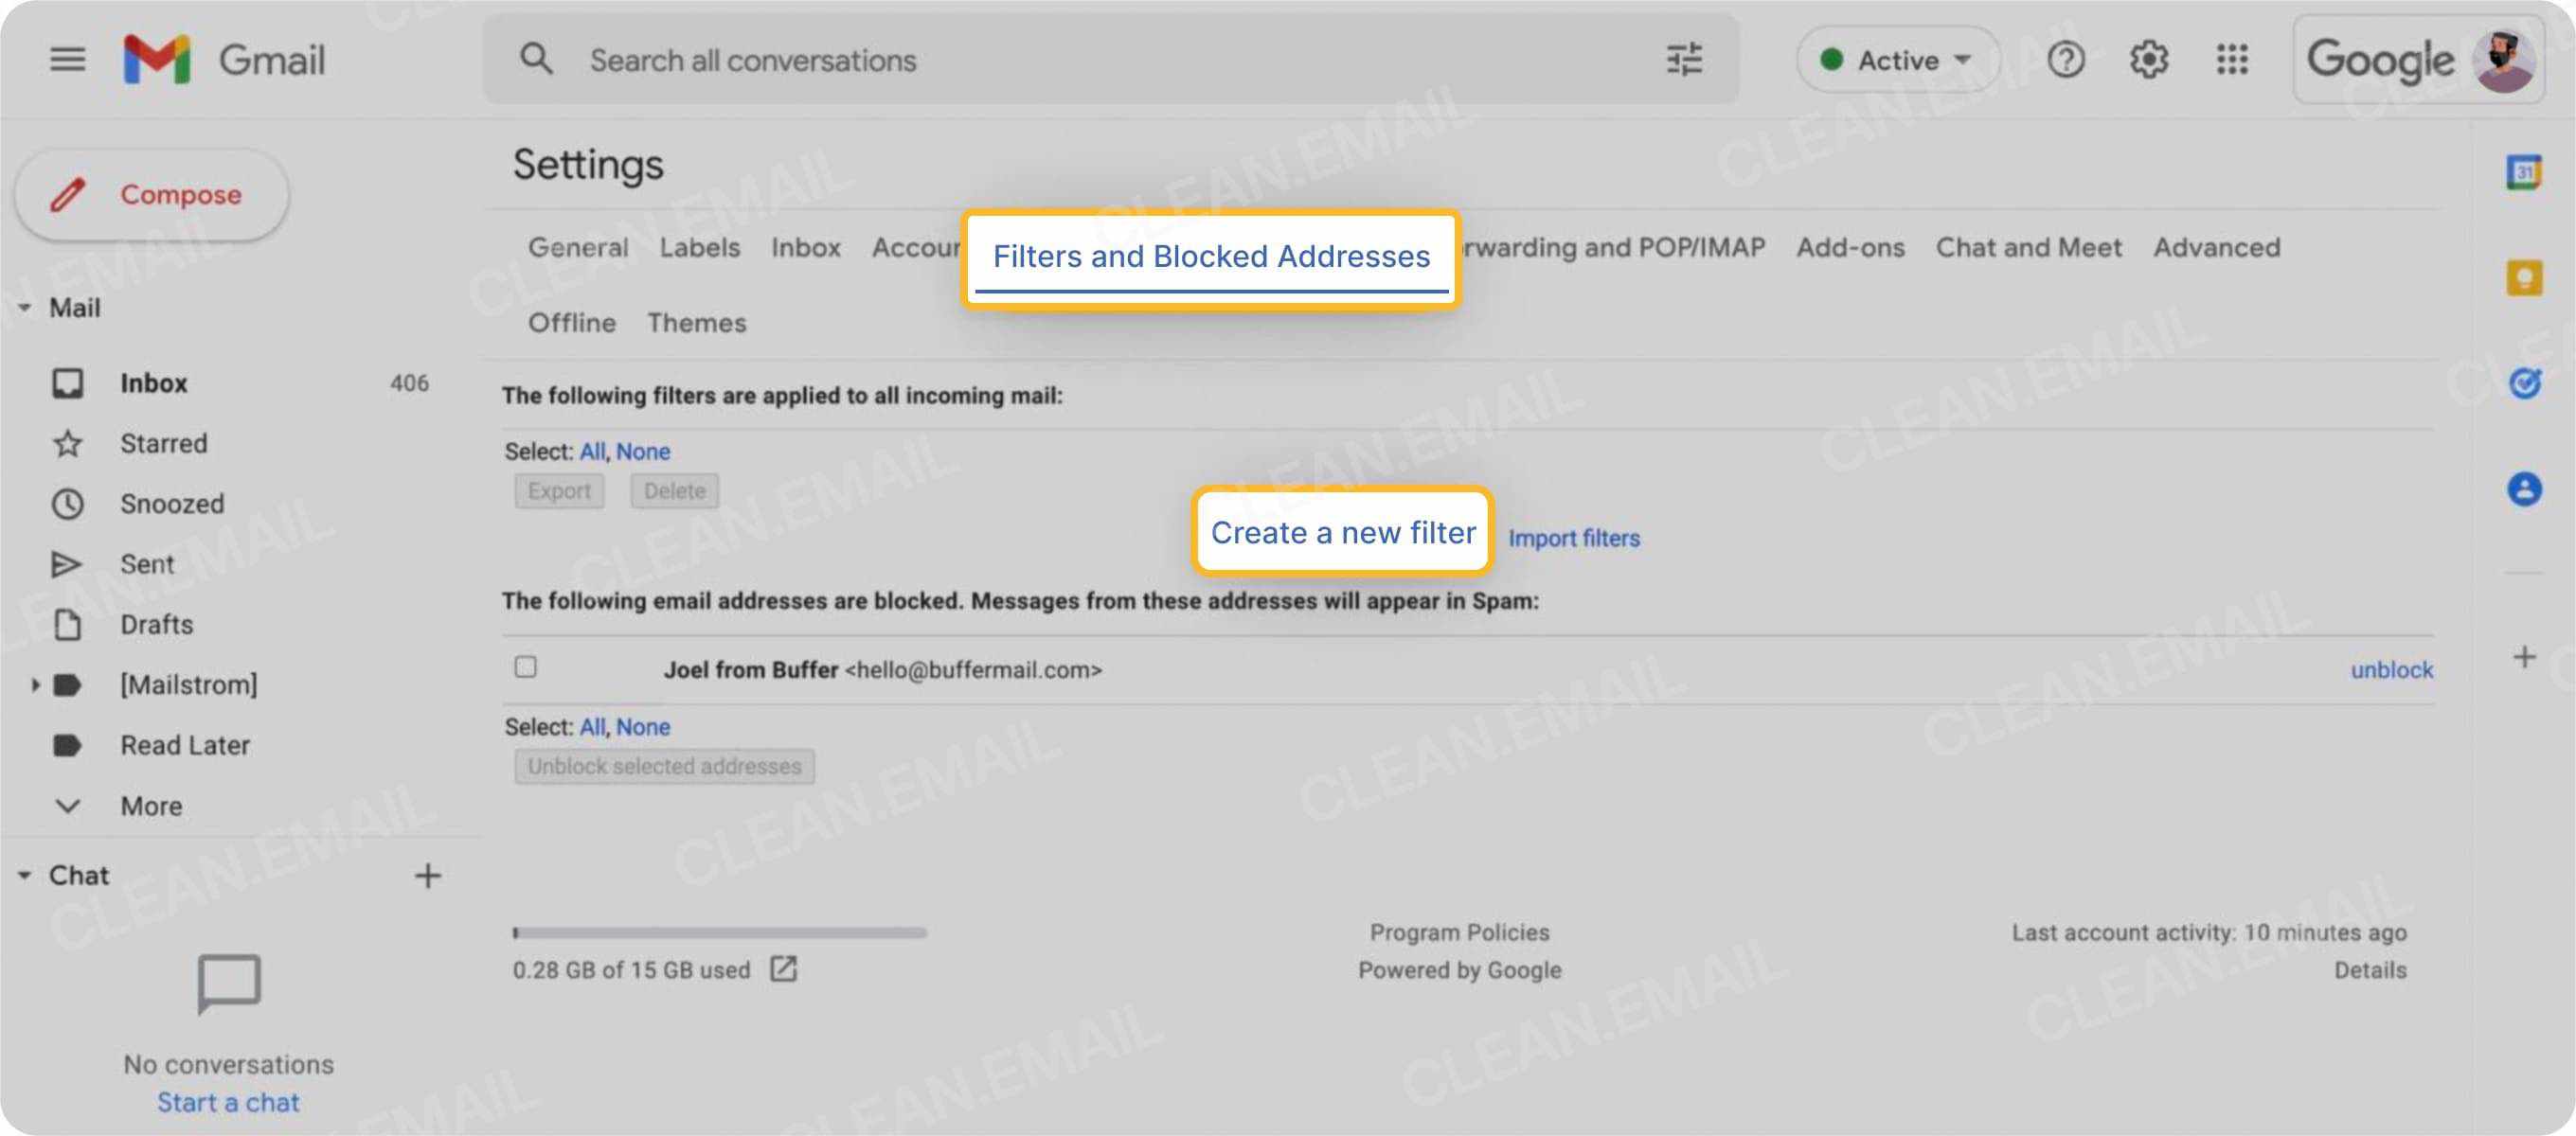The width and height of the screenshot is (2576, 1136).
Task: Open the Google apps grid
Action: [x=2231, y=59]
